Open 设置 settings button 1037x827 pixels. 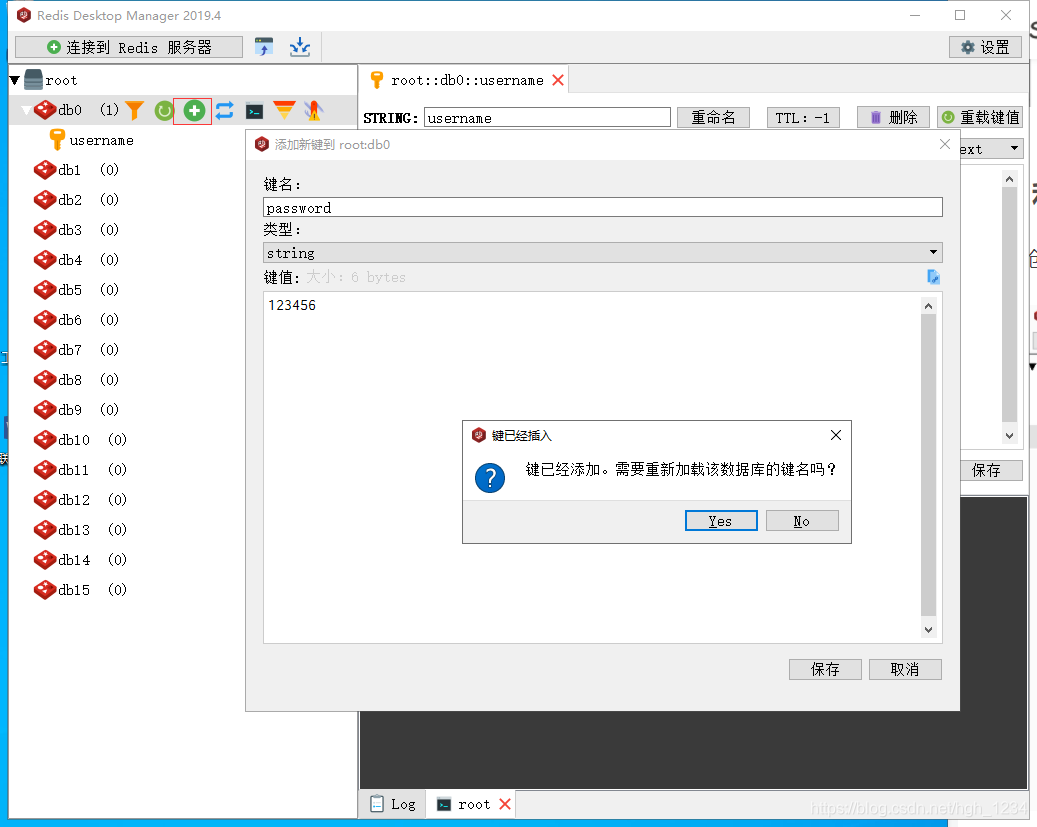[x=985, y=47]
